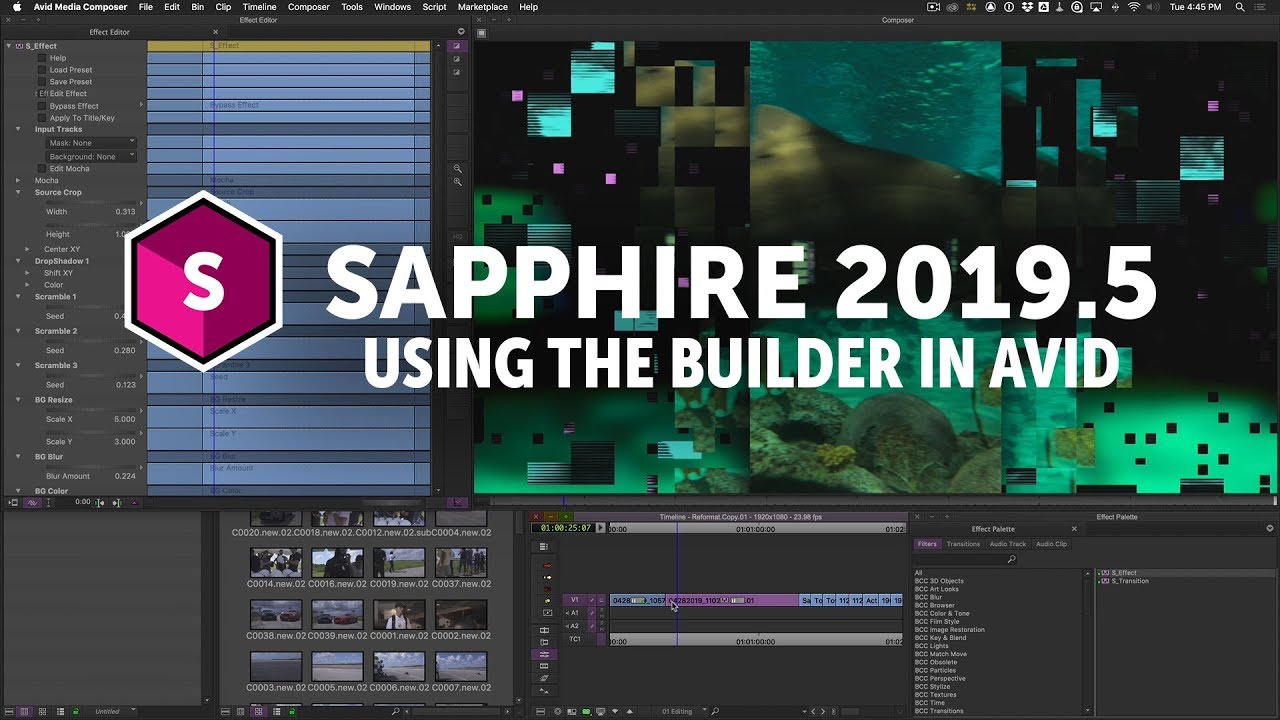
Task: Click the yellow extract arrow tool in timeline
Action: click(546, 578)
